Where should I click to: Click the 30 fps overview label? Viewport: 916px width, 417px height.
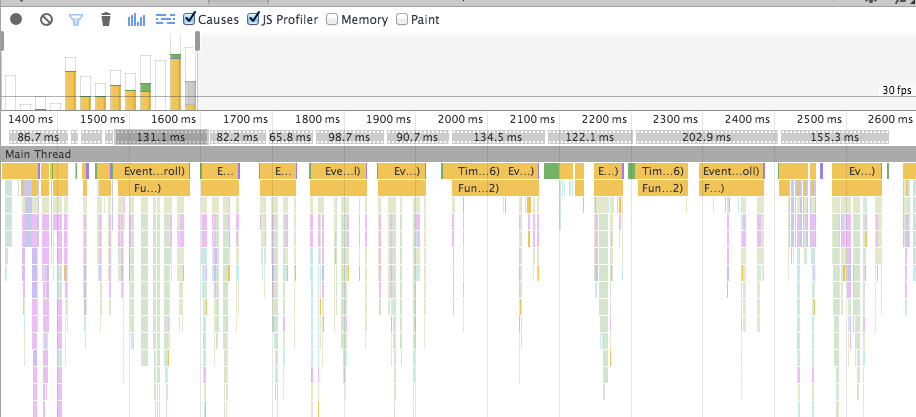(897, 91)
